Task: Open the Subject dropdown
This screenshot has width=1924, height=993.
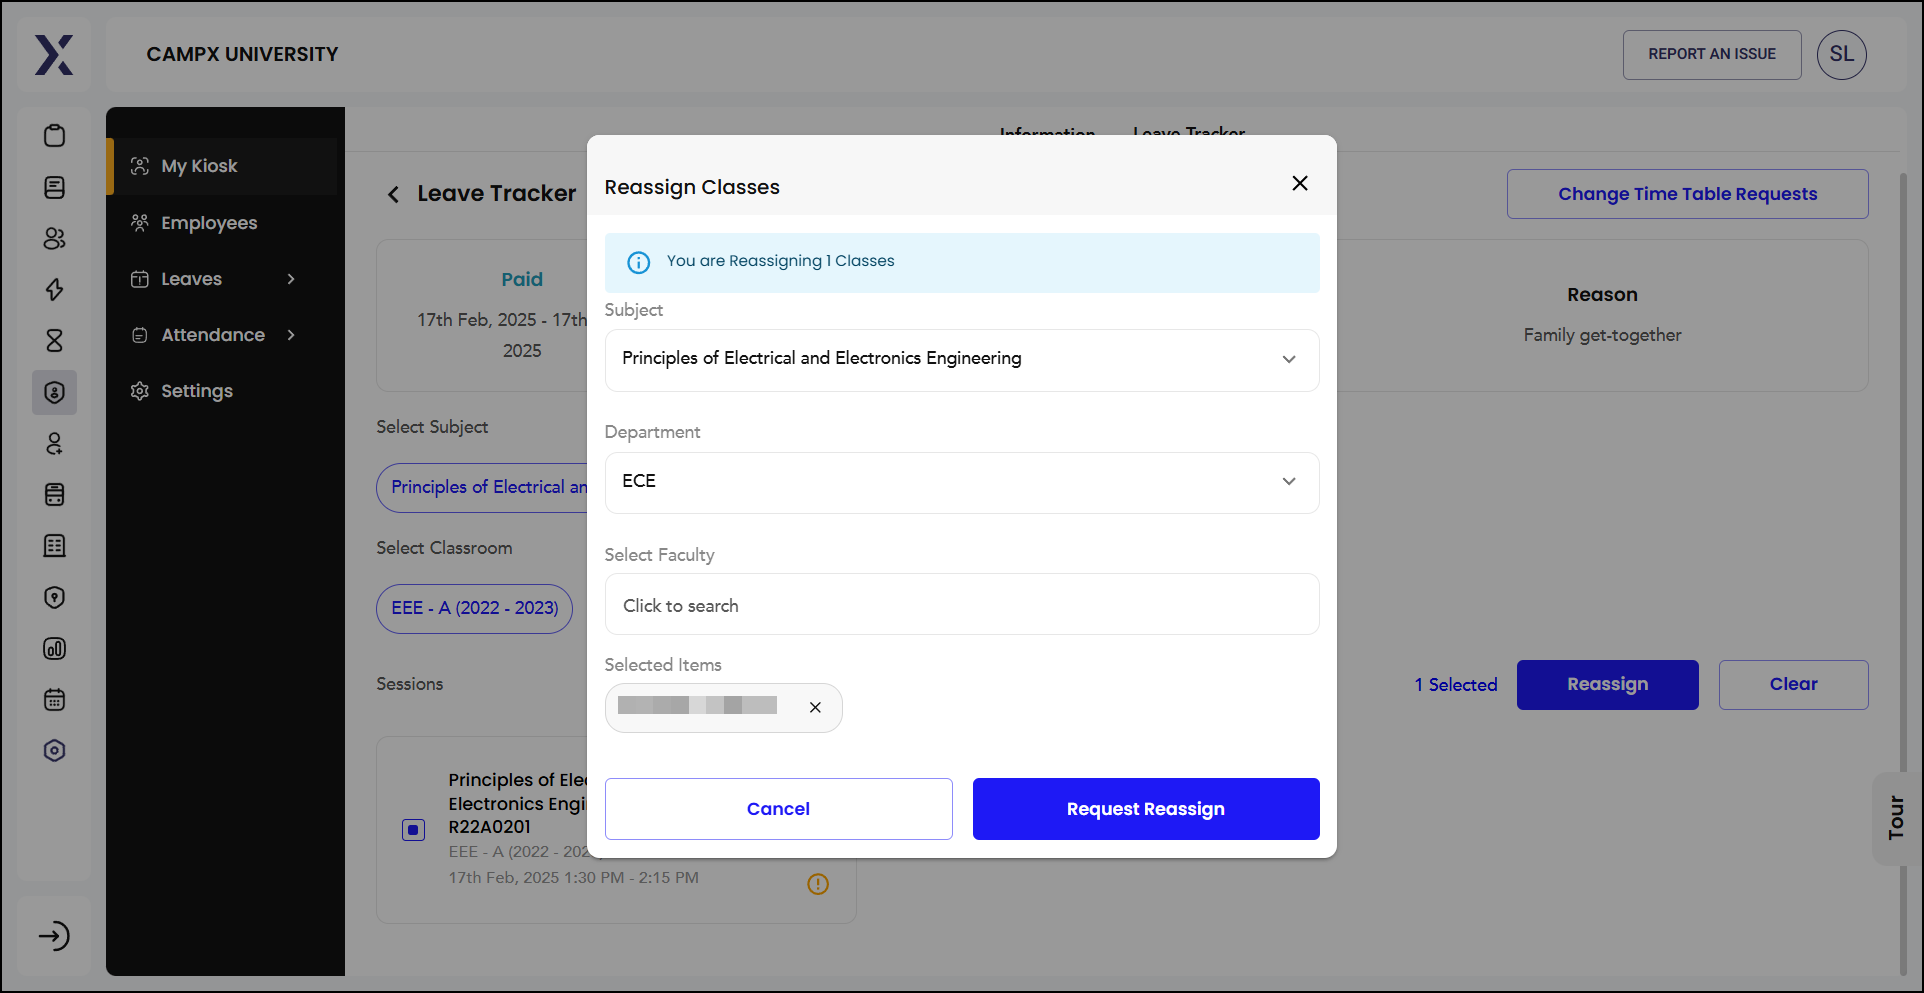Action: pos(962,360)
